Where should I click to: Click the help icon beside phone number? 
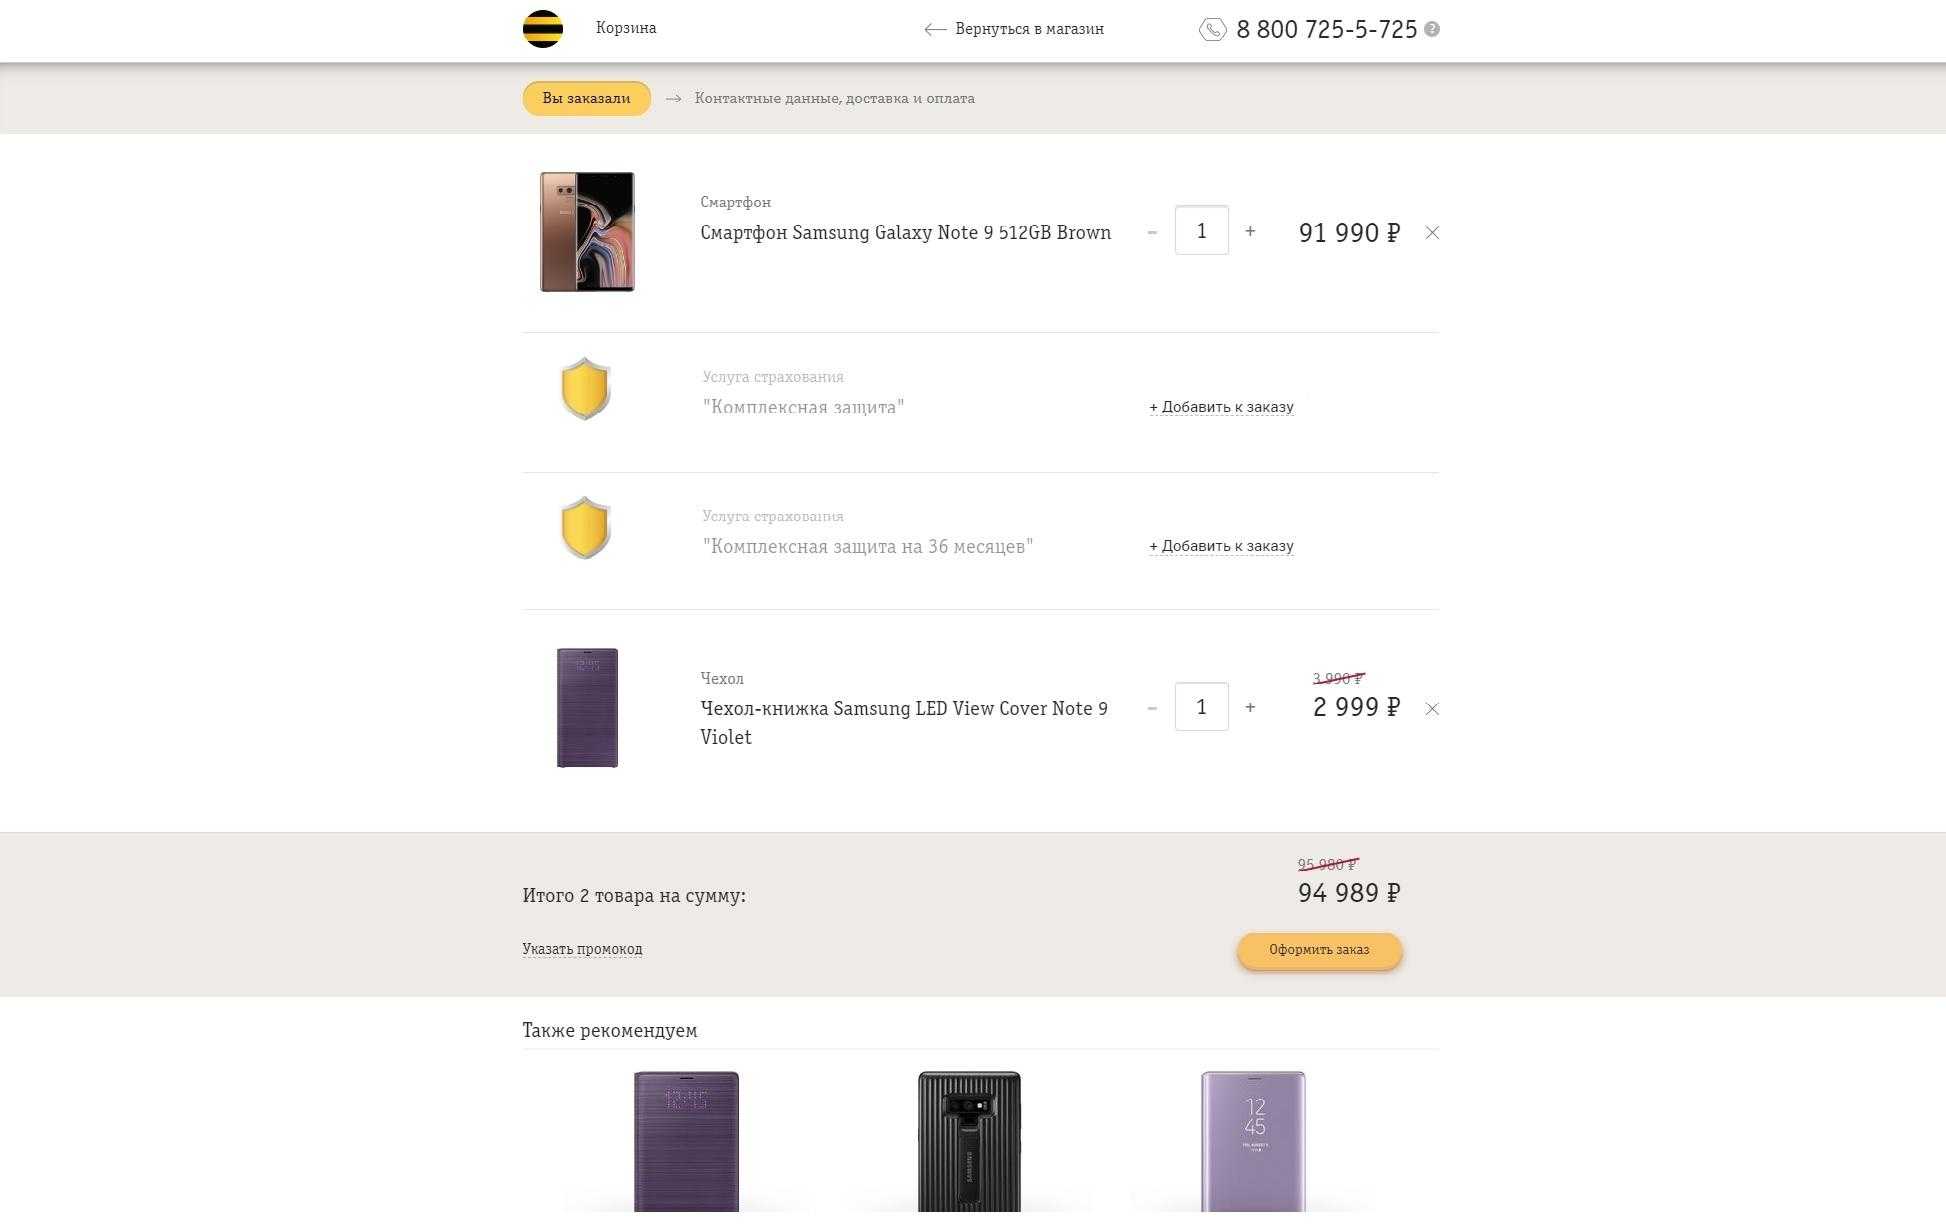1432,29
